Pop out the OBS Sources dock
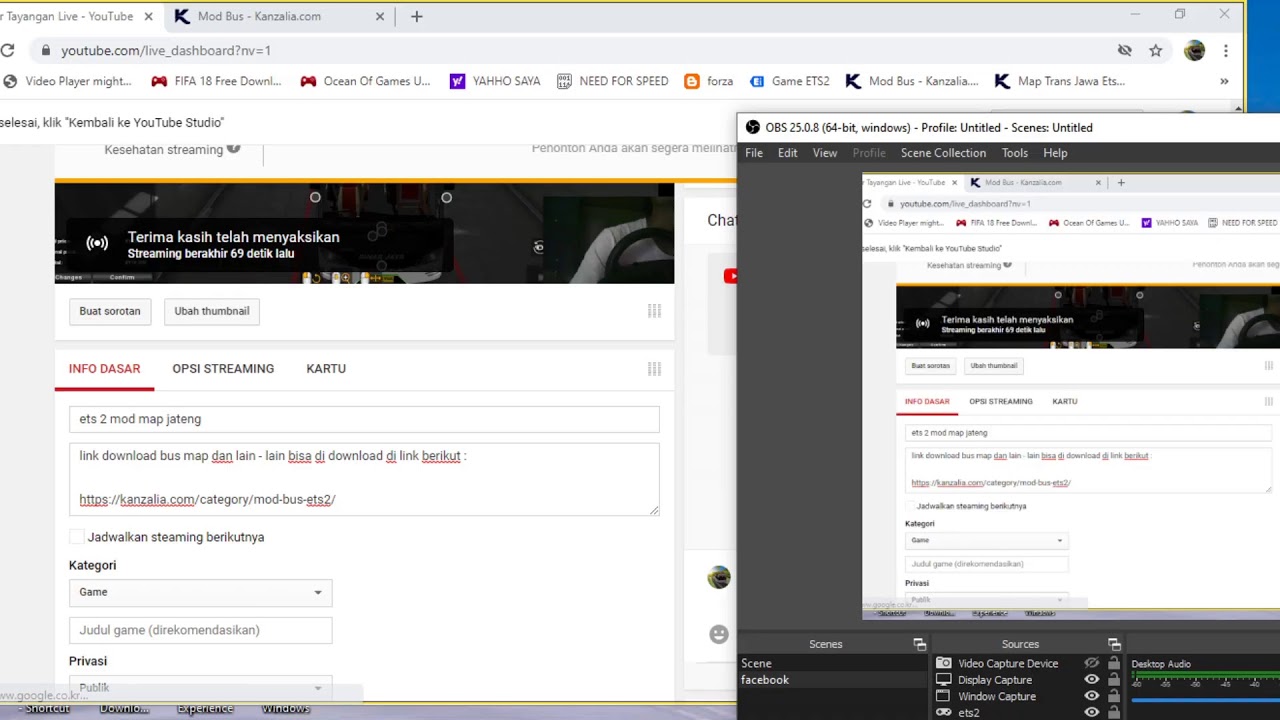The image size is (1280, 720). pyautogui.click(x=1114, y=644)
